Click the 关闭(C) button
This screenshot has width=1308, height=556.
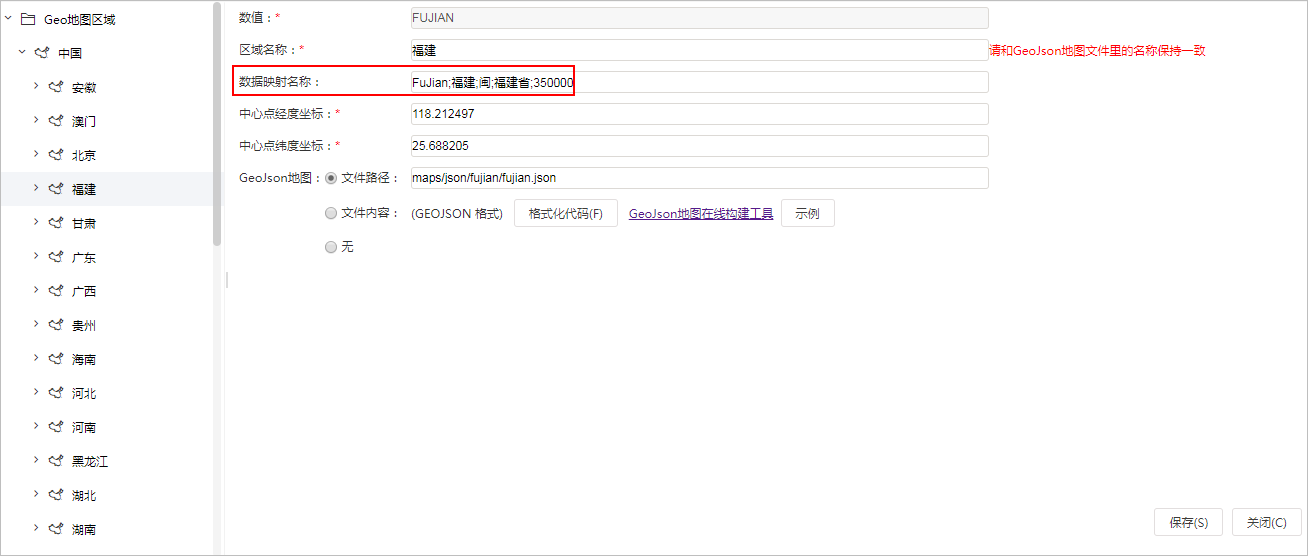[1266, 522]
